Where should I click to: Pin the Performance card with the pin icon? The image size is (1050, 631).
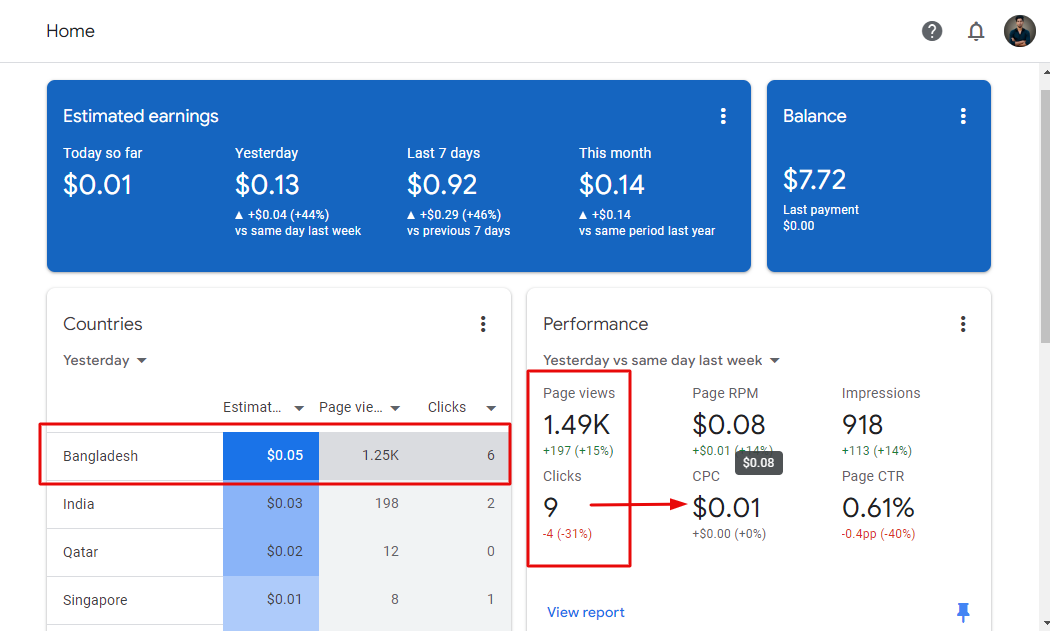(963, 611)
